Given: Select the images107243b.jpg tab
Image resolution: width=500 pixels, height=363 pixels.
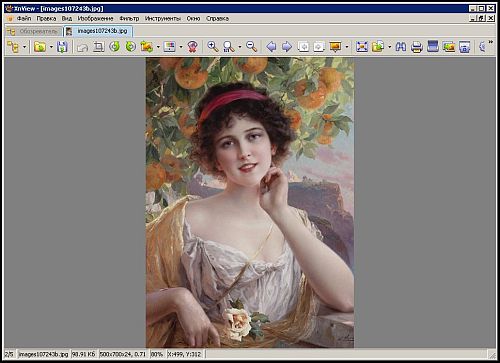Looking at the screenshot, I should [x=98, y=31].
